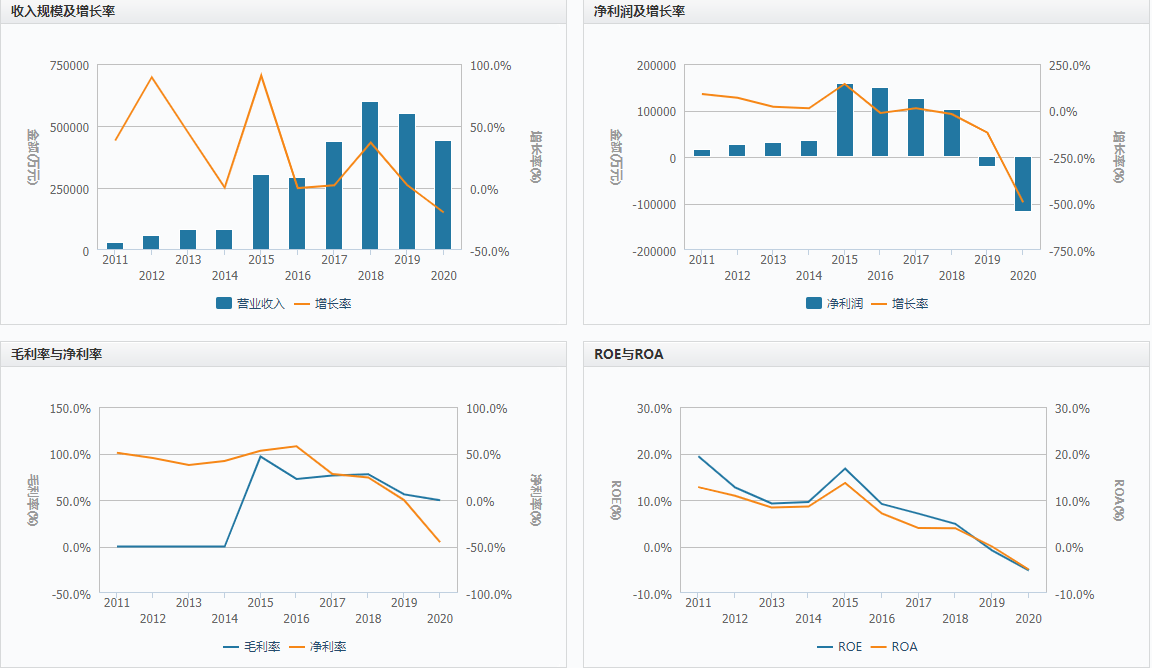Click the 2016 net profit bar
1152x668 pixels.
(x=880, y=122)
